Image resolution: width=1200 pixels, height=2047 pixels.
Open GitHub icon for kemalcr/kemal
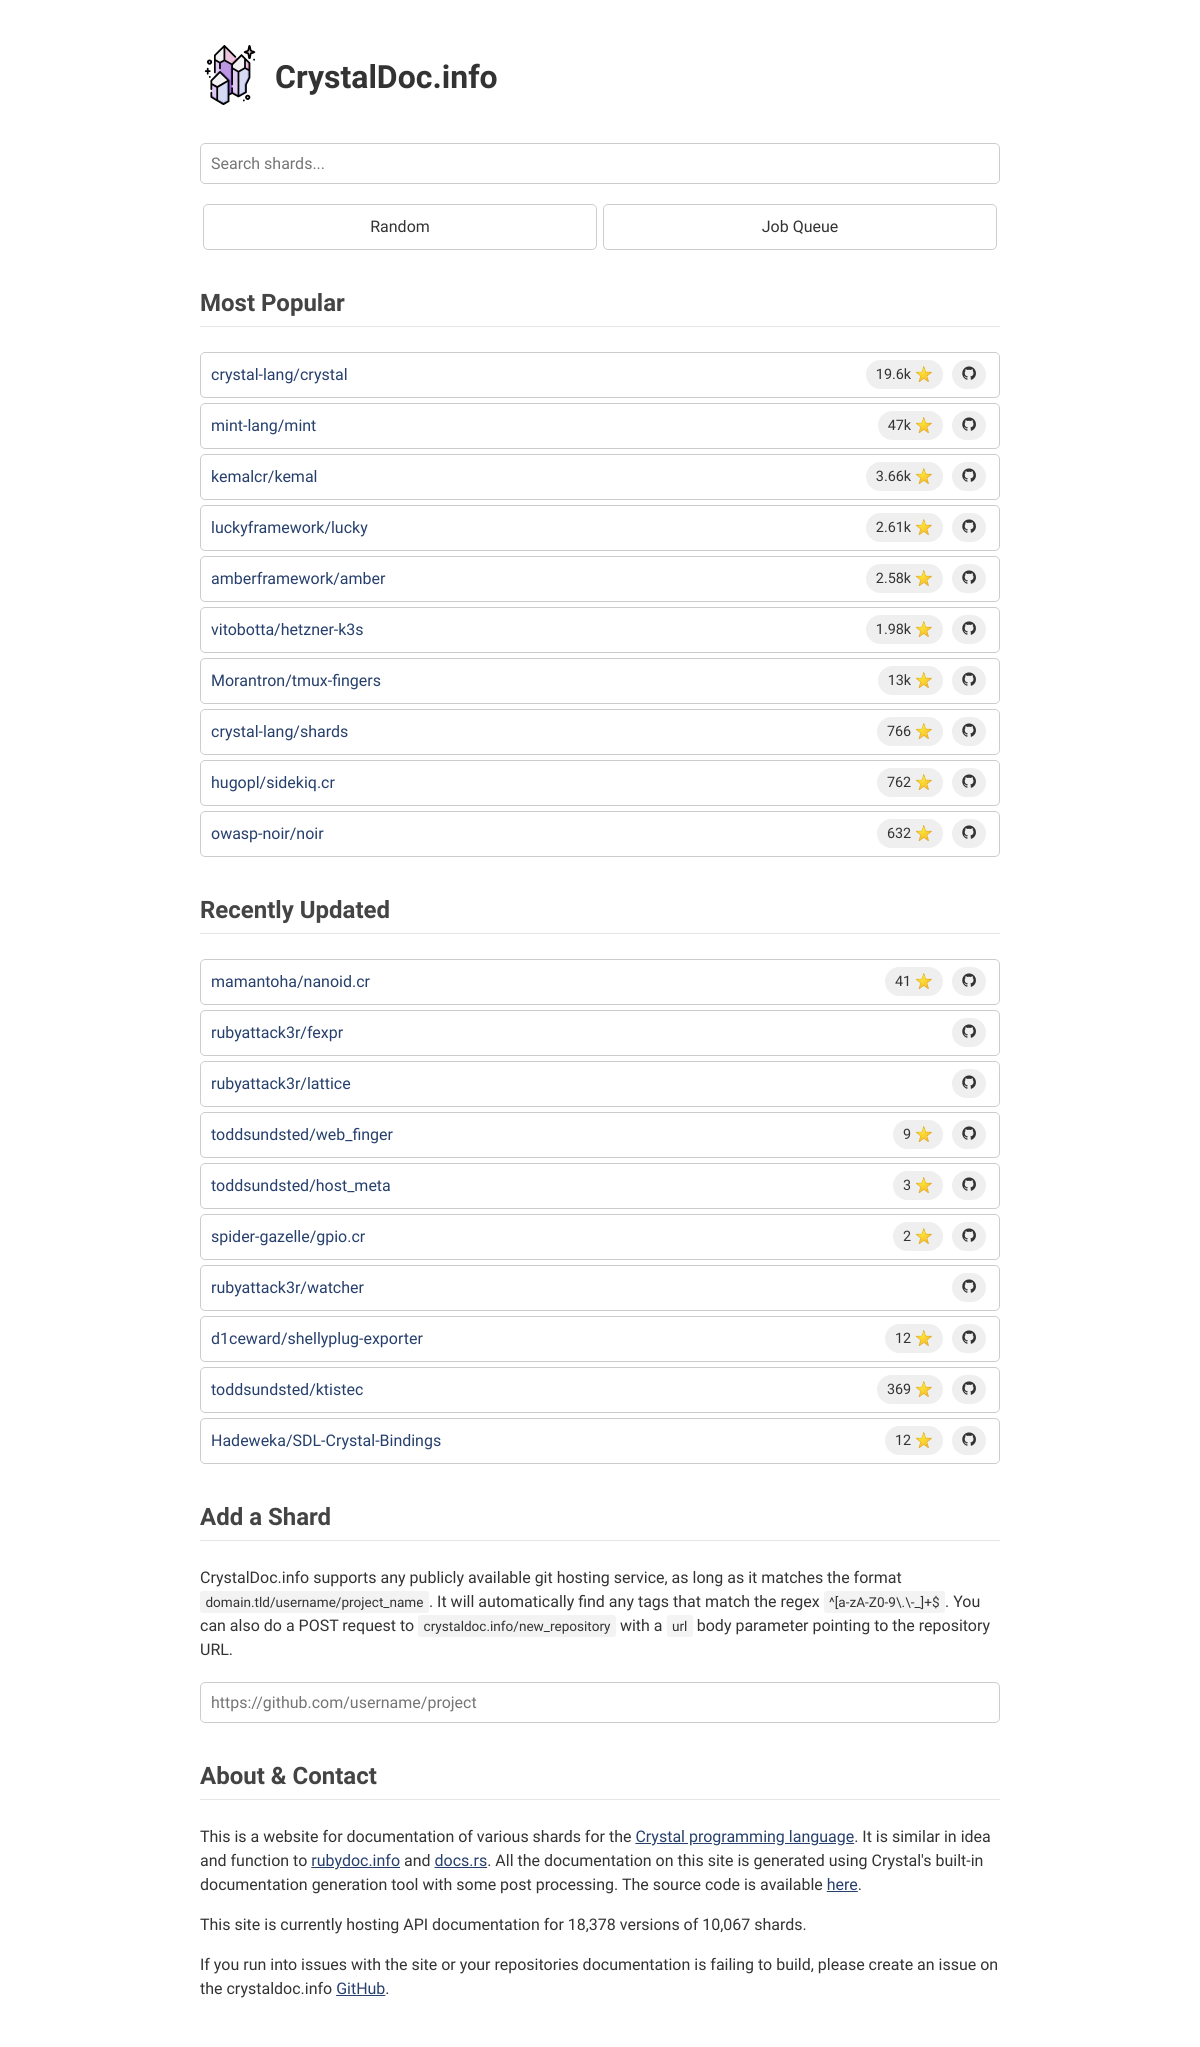(x=969, y=476)
